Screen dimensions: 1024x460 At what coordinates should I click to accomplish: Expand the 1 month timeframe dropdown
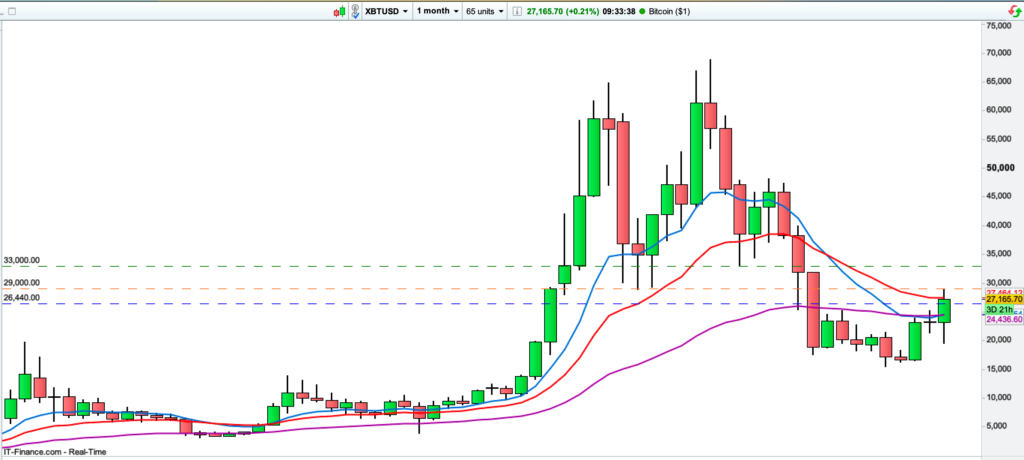point(439,10)
